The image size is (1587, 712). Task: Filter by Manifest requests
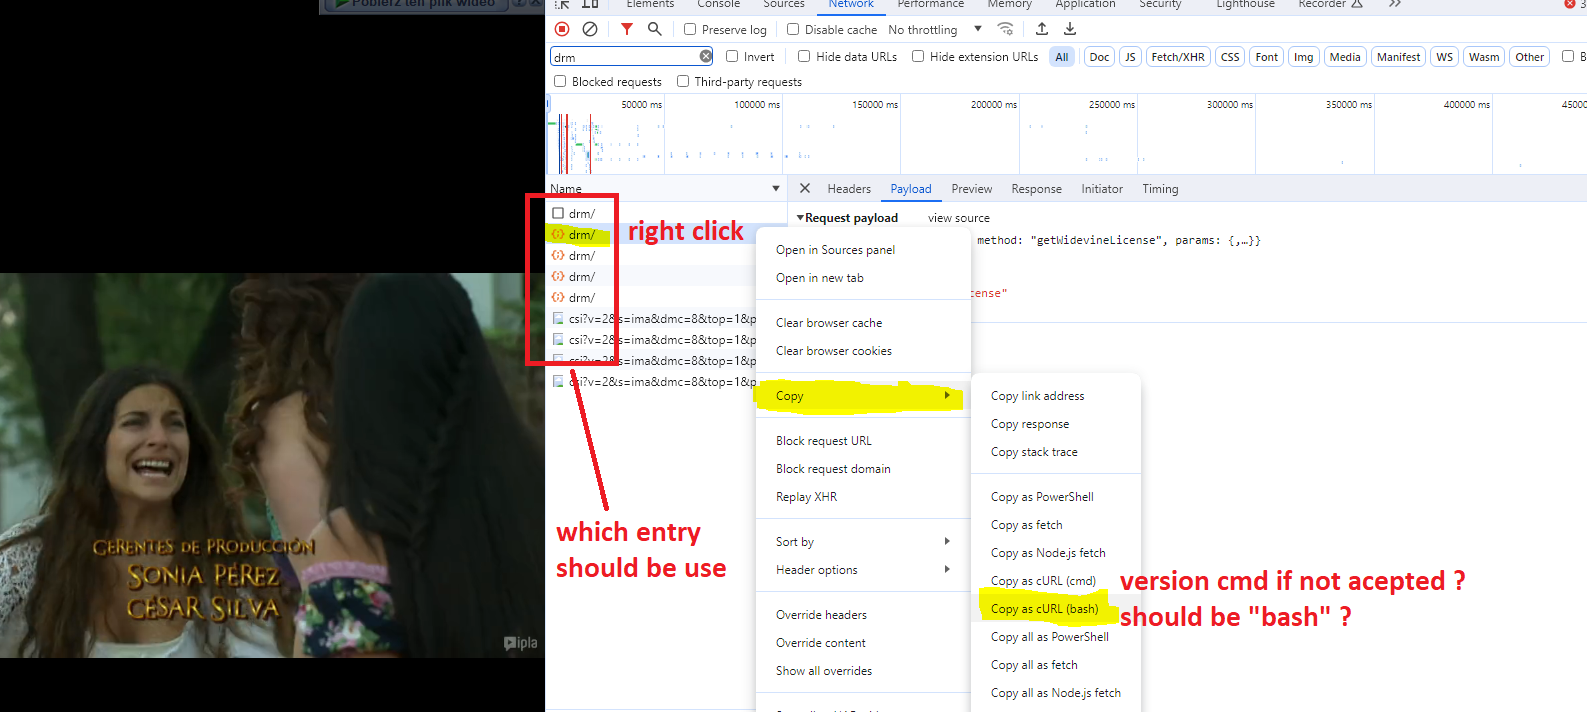[x=1398, y=57]
